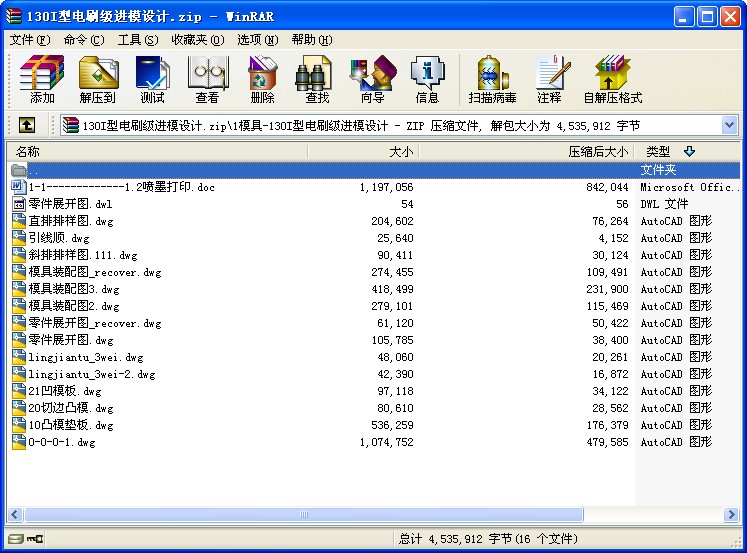
Task: Open the Favorites (收藏夹) menu
Action: (198, 40)
